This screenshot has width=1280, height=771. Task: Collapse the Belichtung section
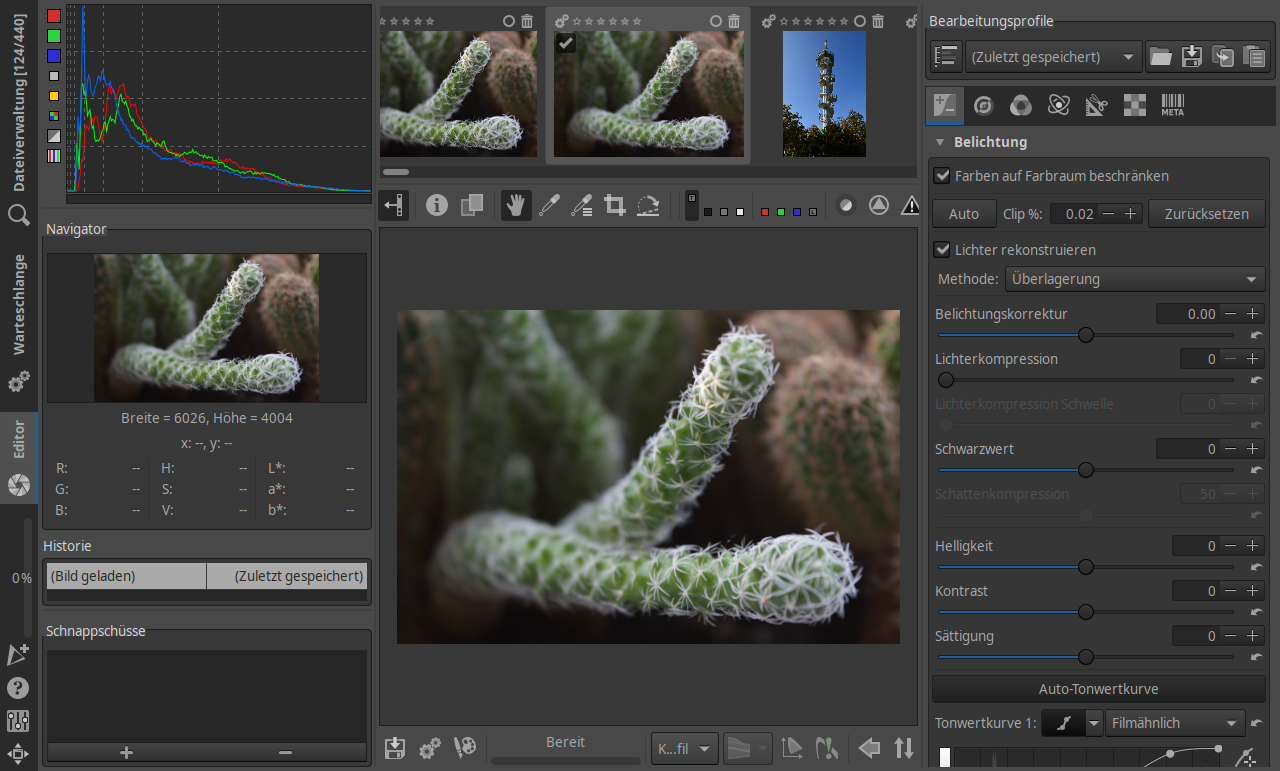(940, 142)
